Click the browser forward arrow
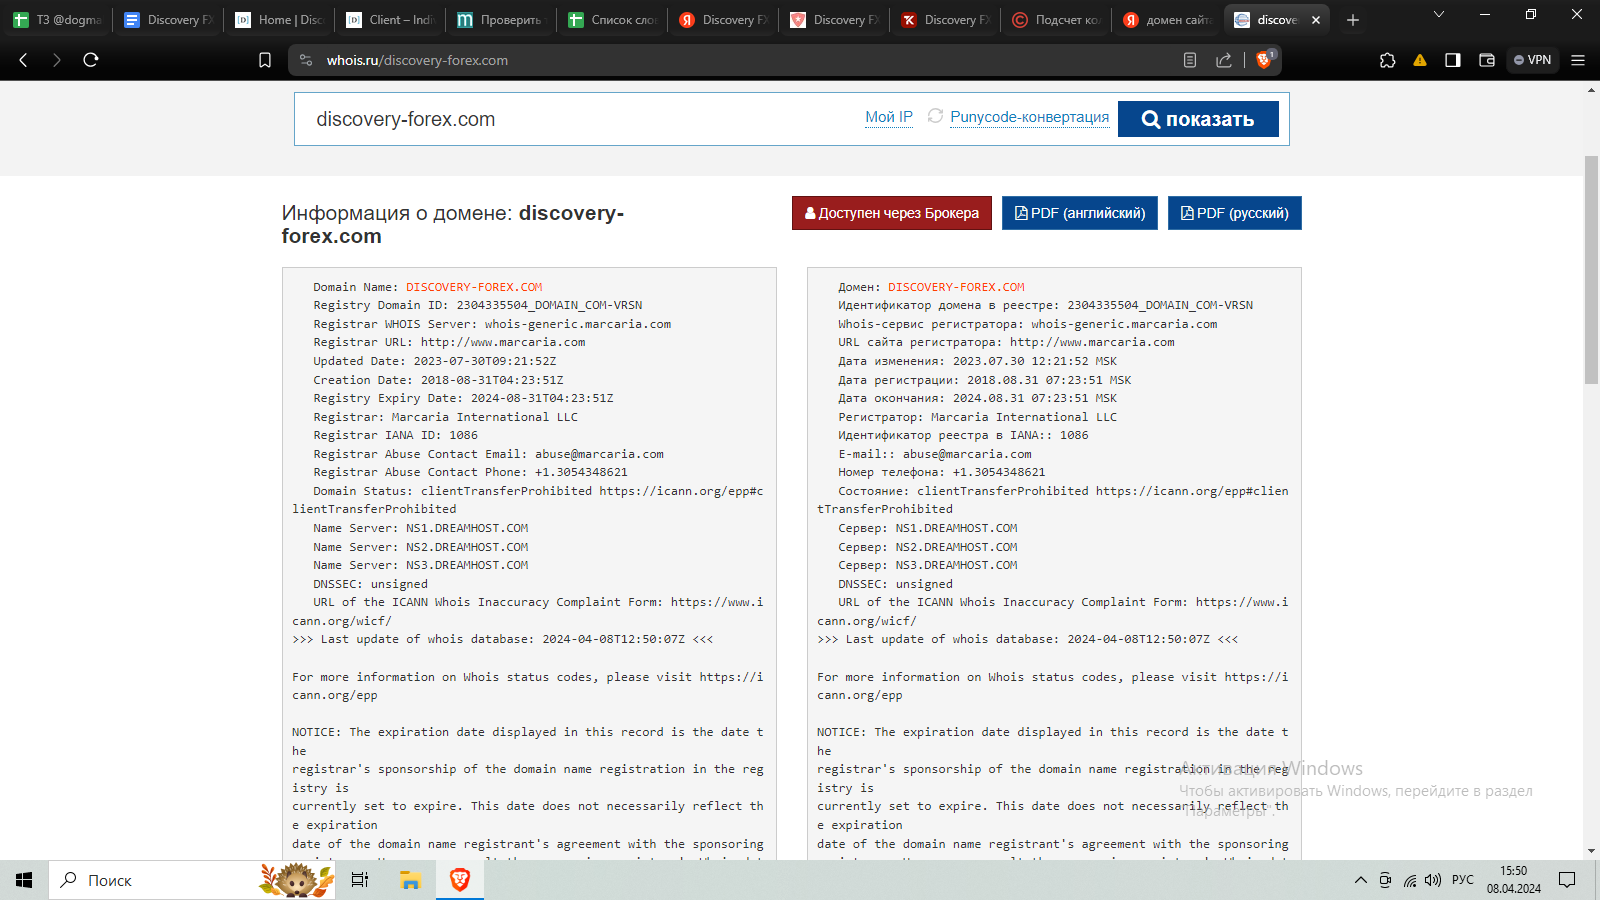Image resolution: width=1600 pixels, height=900 pixels. [x=57, y=60]
